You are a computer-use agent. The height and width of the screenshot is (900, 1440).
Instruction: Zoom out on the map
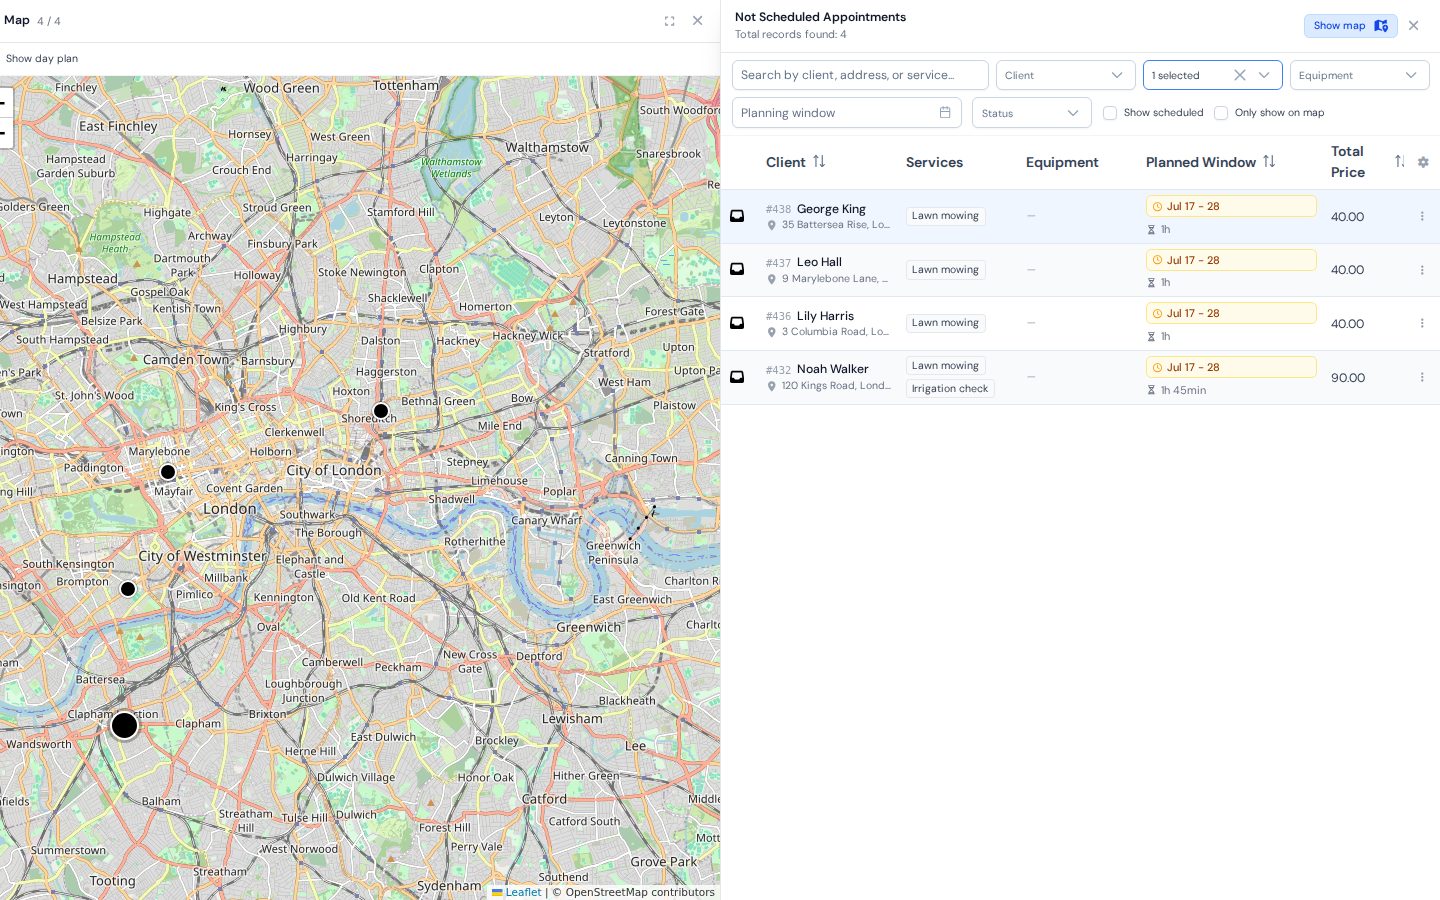4,132
